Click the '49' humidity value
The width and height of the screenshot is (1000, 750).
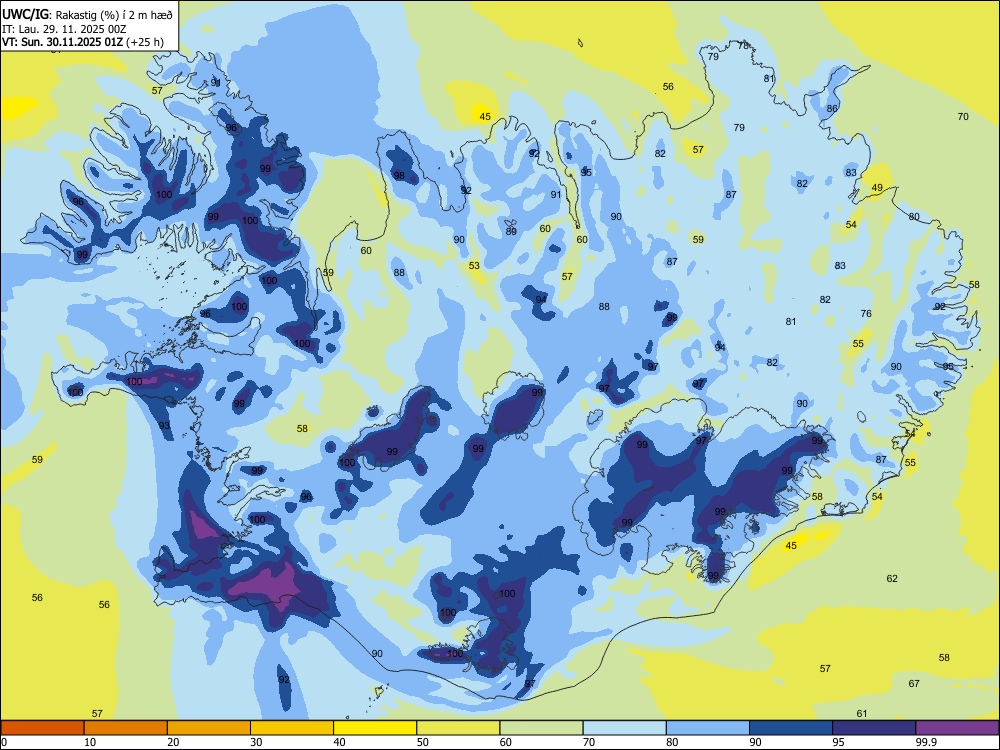tap(877, 188)
